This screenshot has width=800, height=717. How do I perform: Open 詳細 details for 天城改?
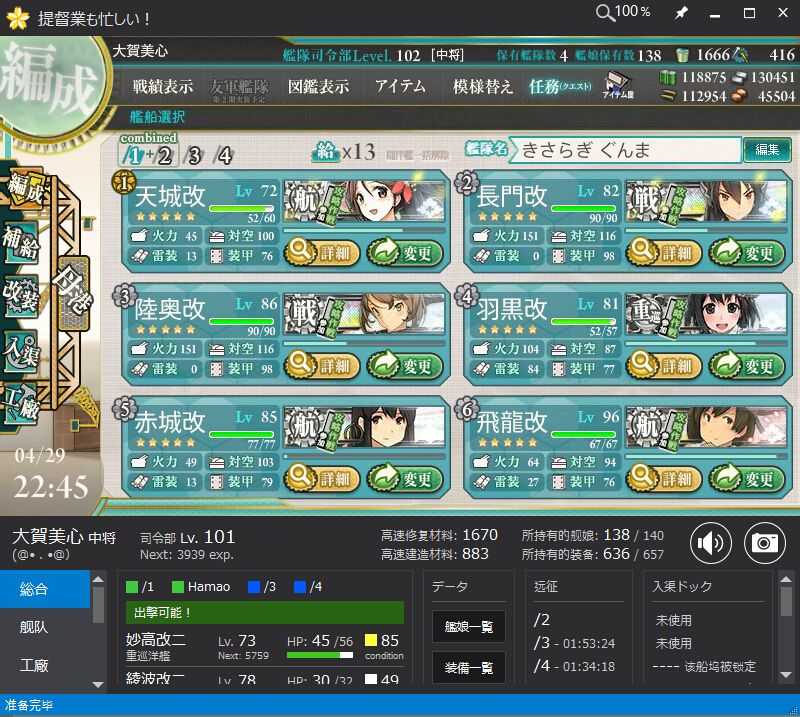click(321, 253)
